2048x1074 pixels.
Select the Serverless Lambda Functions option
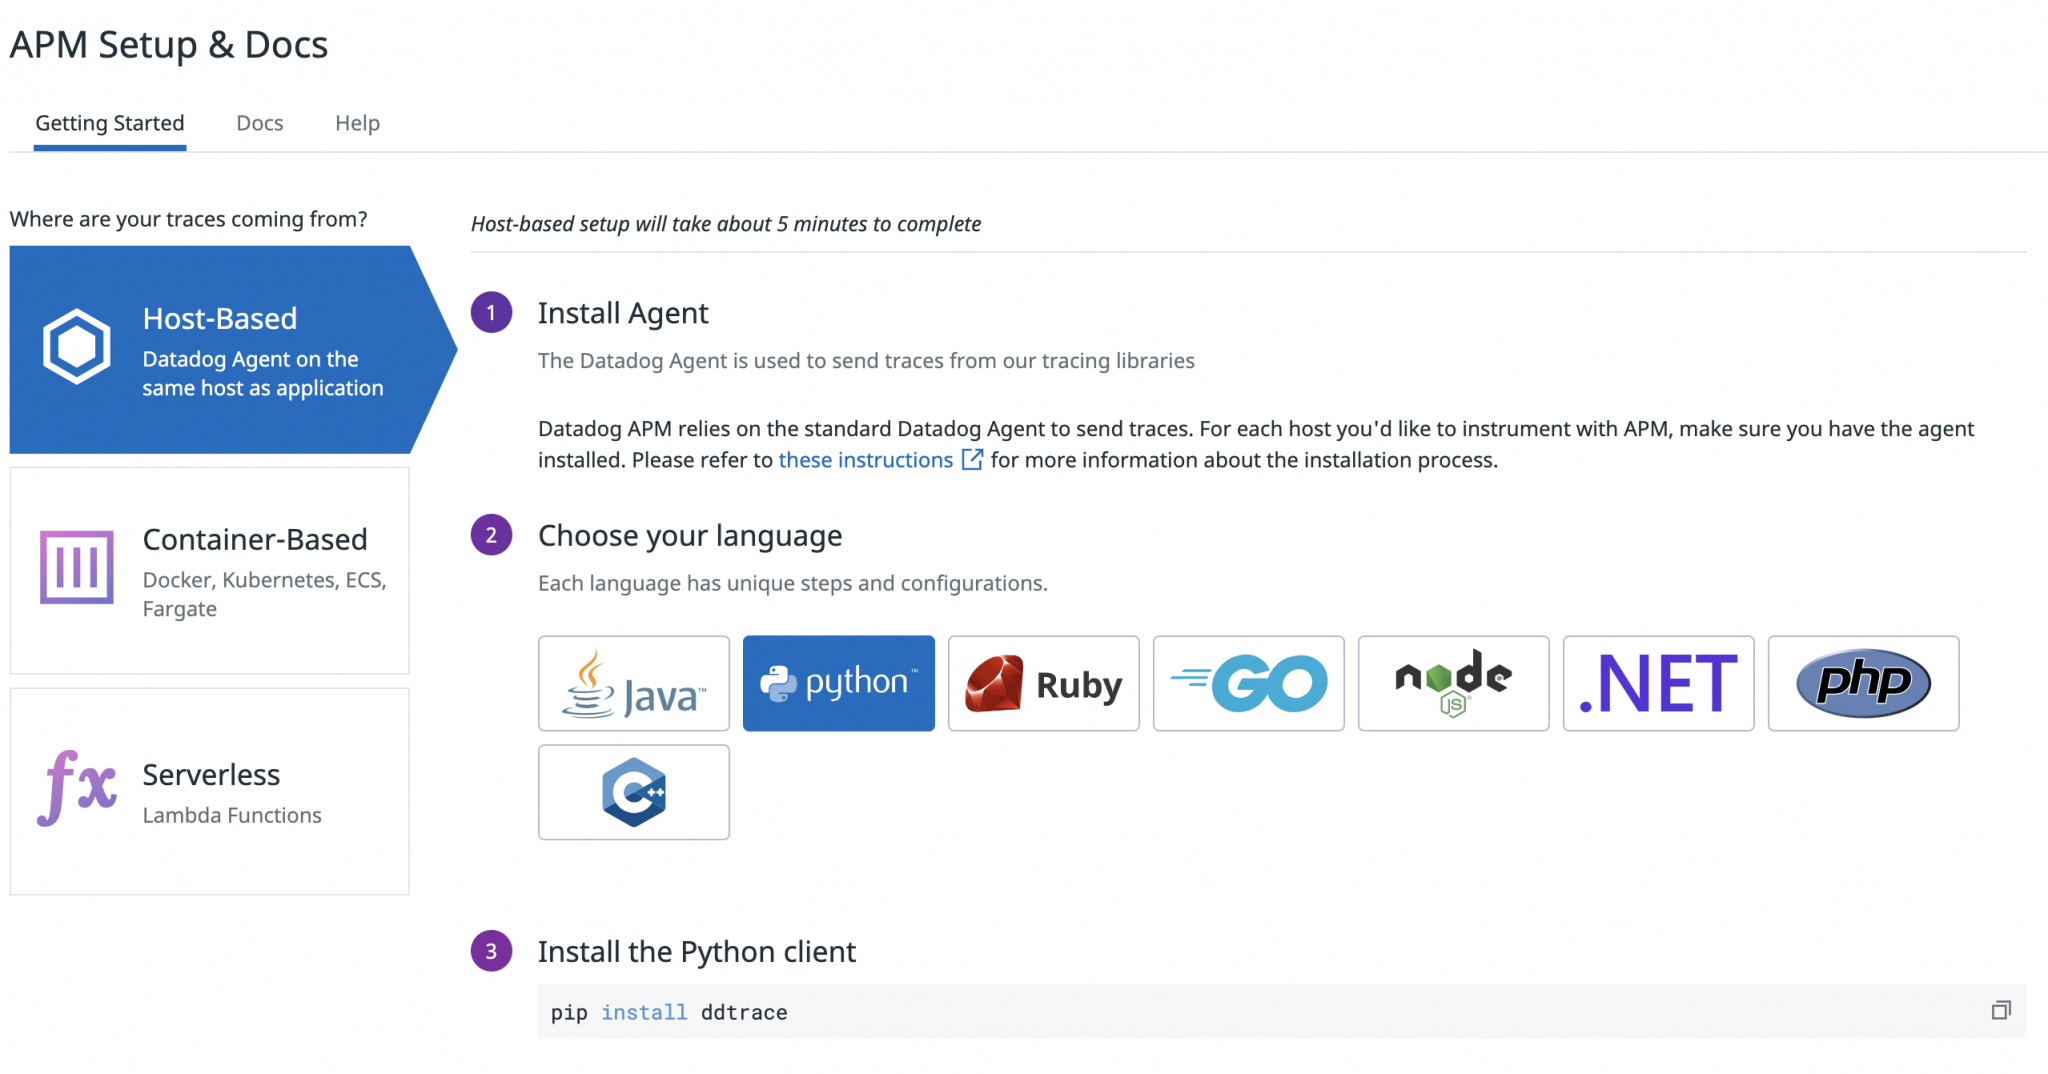(209, 790)
